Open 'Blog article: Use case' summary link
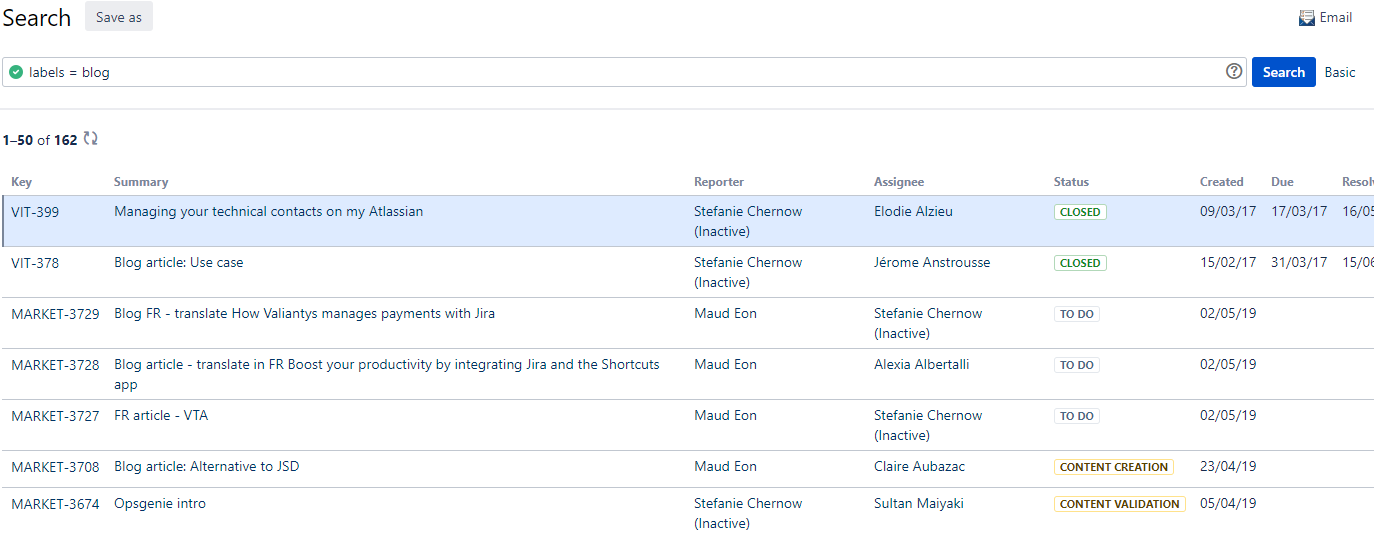1374x533 pixels. 179,263
